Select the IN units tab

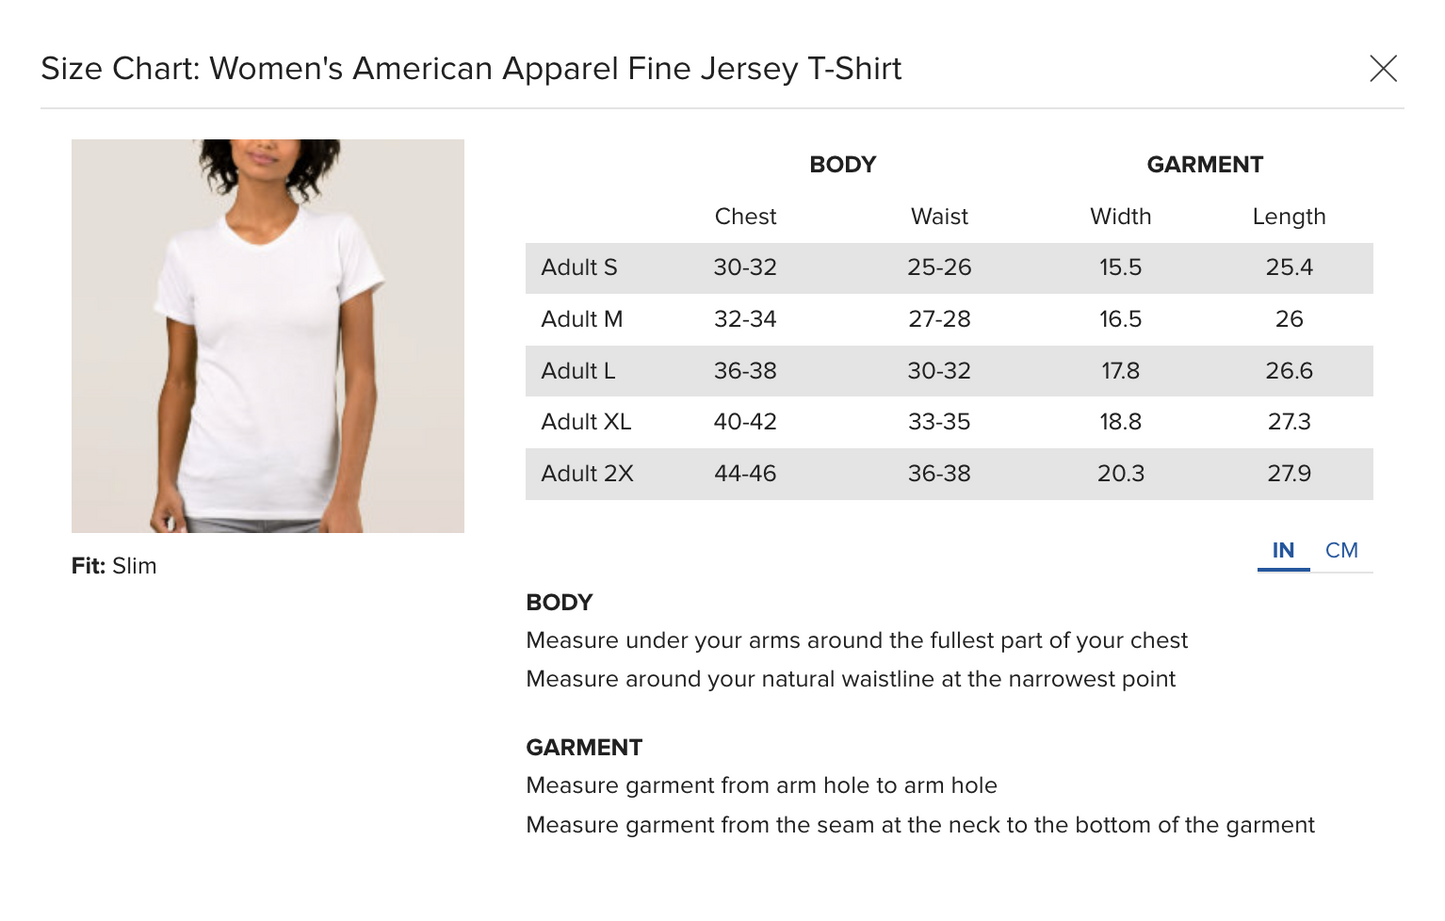[x=1283, y=550]
